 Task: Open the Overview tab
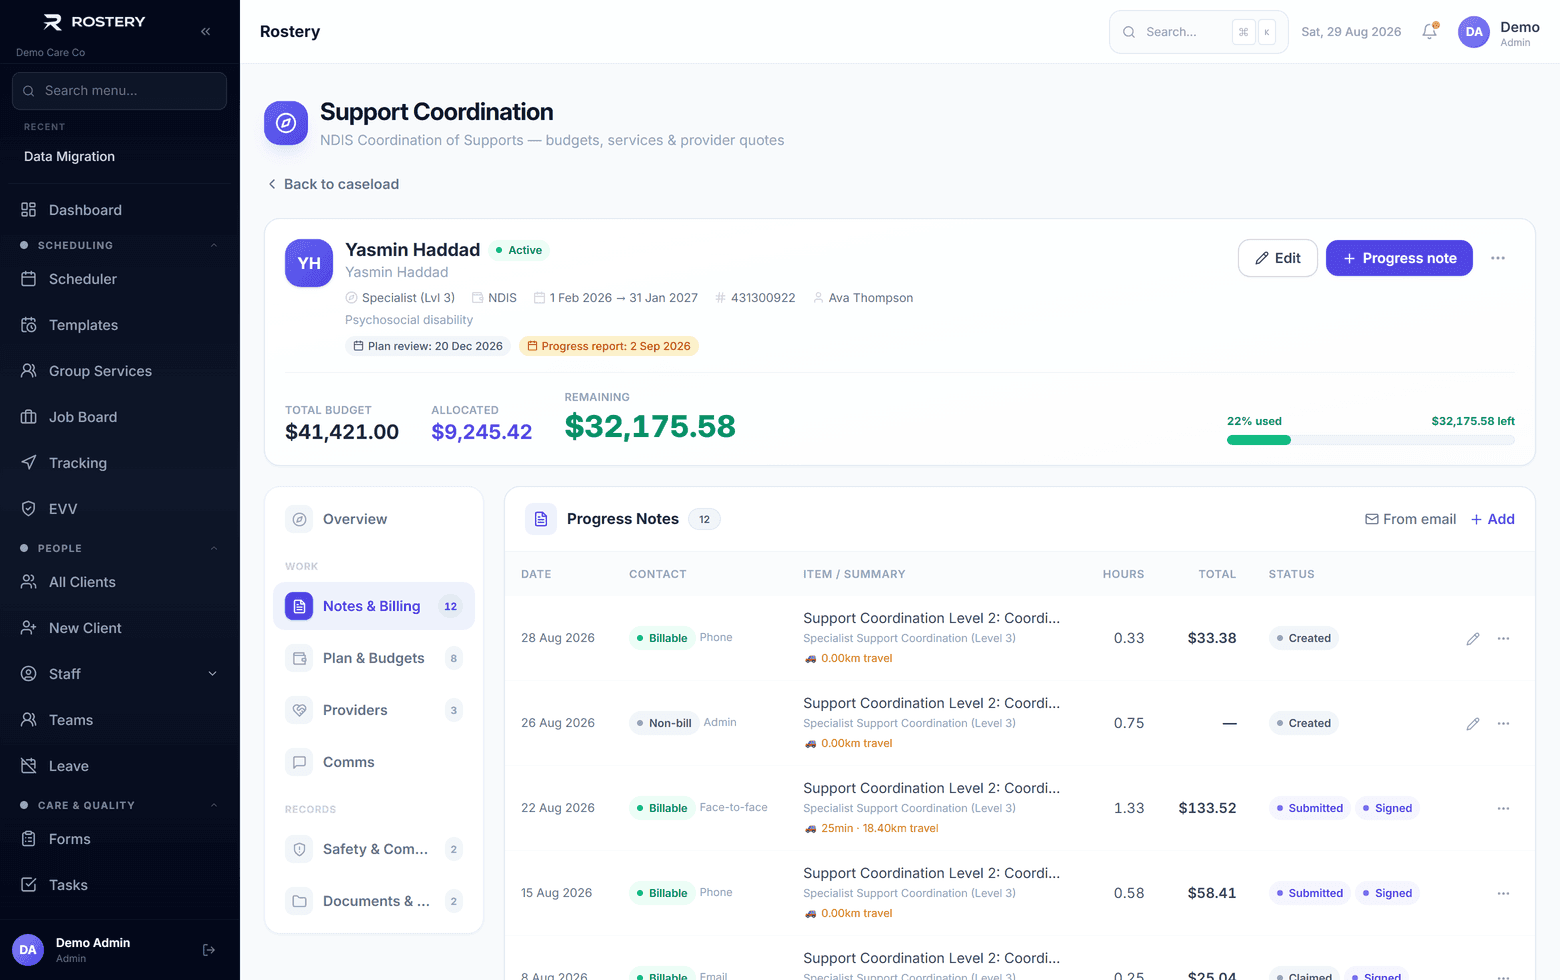(x=373, y=519)
